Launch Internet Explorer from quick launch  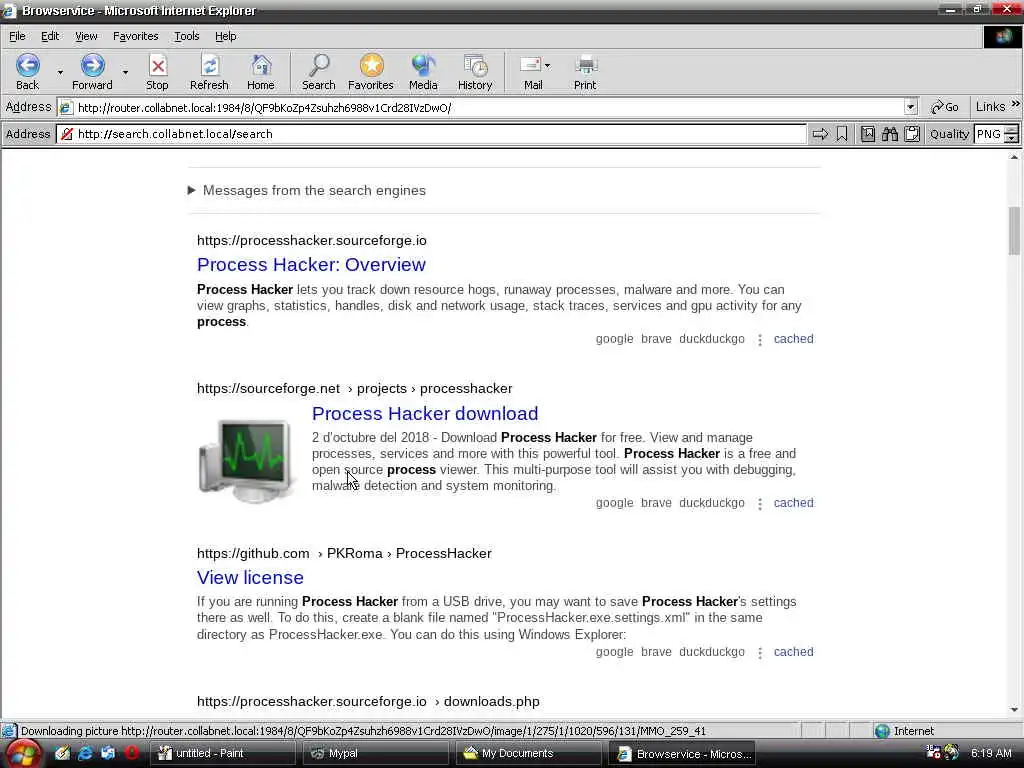[85, 753]
